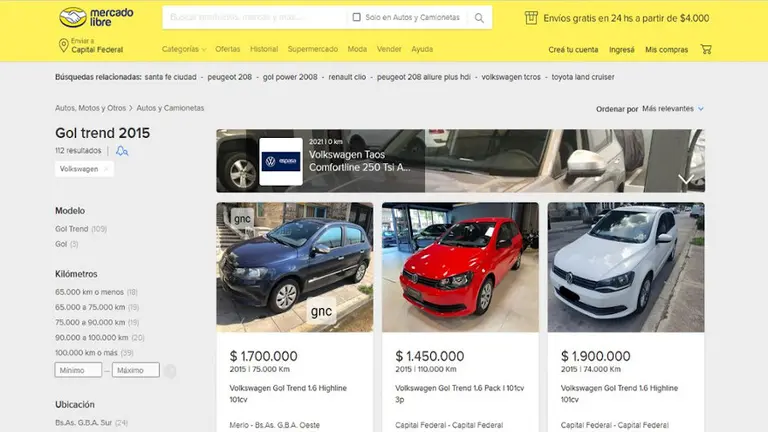Screen dimensions: 768x432
Task: Filter '65.000 a 75.000 km'
Action: 90,307
